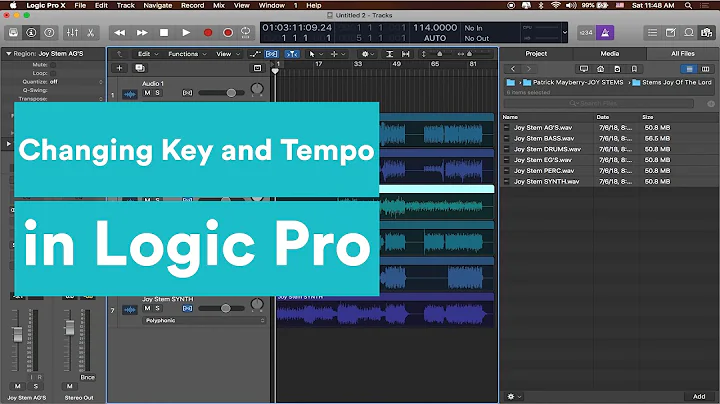This screenshot has height=404, width=720.
Task: Switch browser to column view
Action: point(705,69)
